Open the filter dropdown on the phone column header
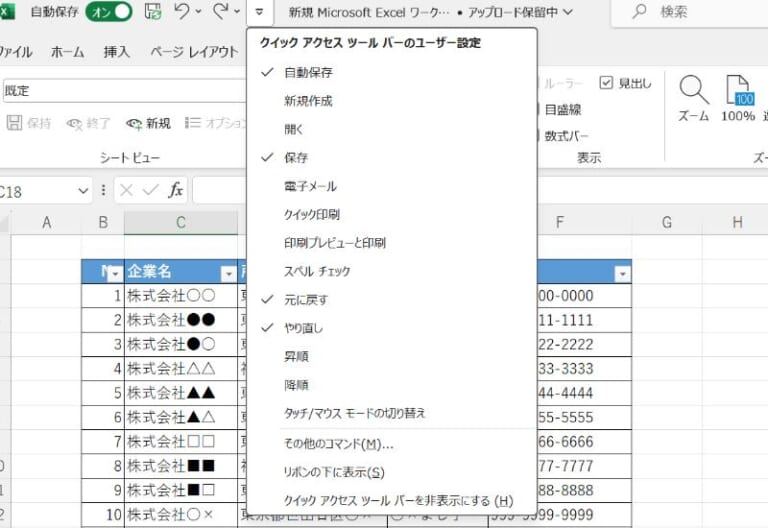This screenshot has width=768, height=528. coord(623,274)
